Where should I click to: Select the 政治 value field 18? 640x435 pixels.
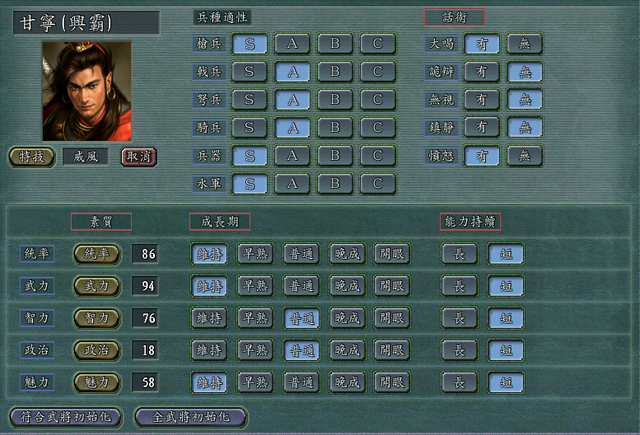[x=145, y=350]
